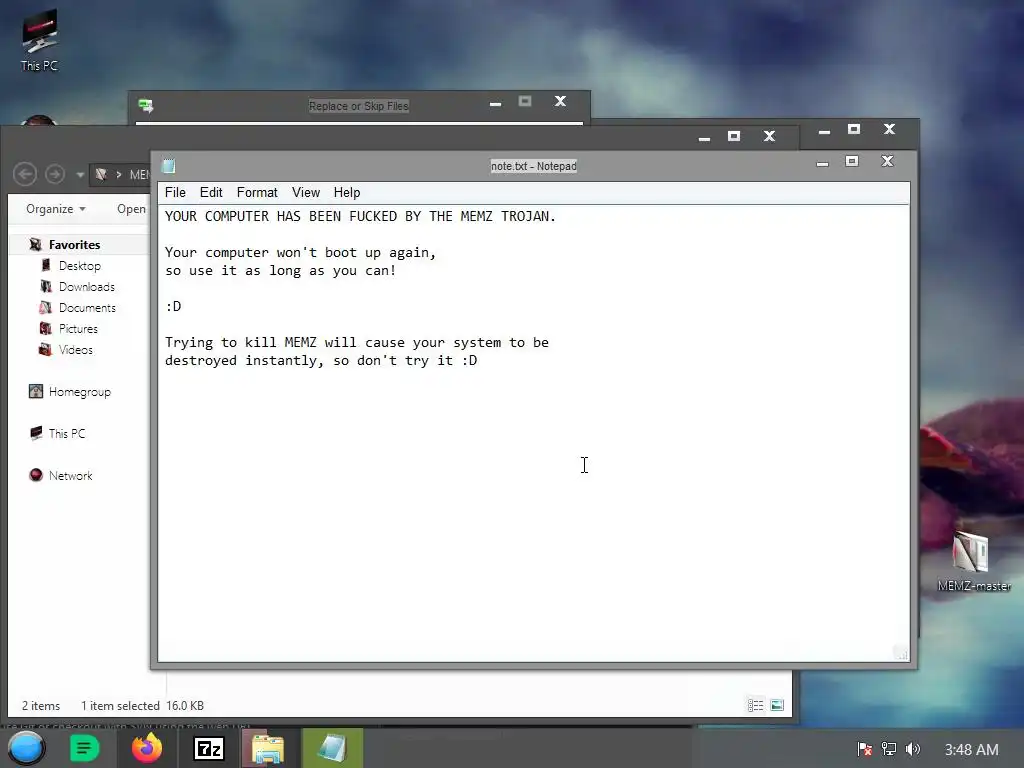Screen dimensions: 1024x768
Task: Open the Organize dropdown in Explorer
Action: 56,209
